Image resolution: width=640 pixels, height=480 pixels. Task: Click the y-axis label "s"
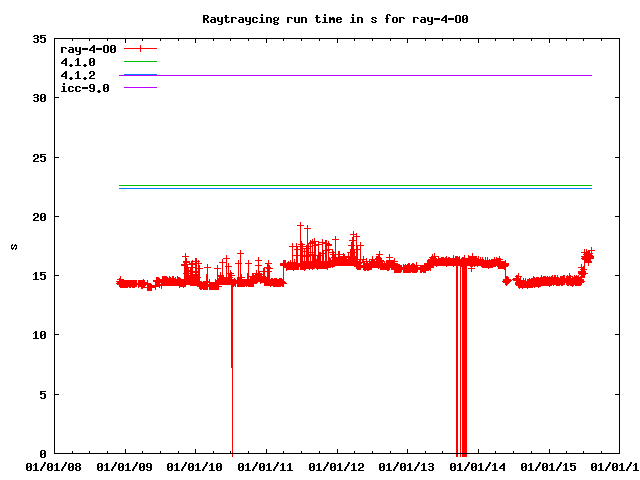coord(14,246)
